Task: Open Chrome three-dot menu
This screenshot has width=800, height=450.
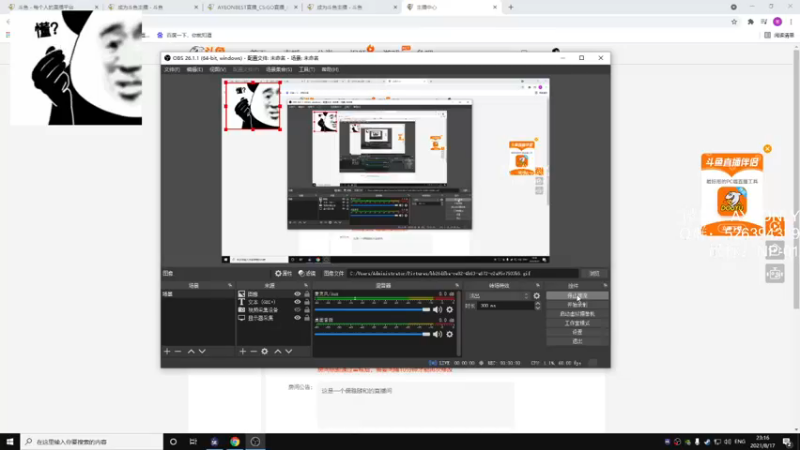Action: tap(791, 22)
